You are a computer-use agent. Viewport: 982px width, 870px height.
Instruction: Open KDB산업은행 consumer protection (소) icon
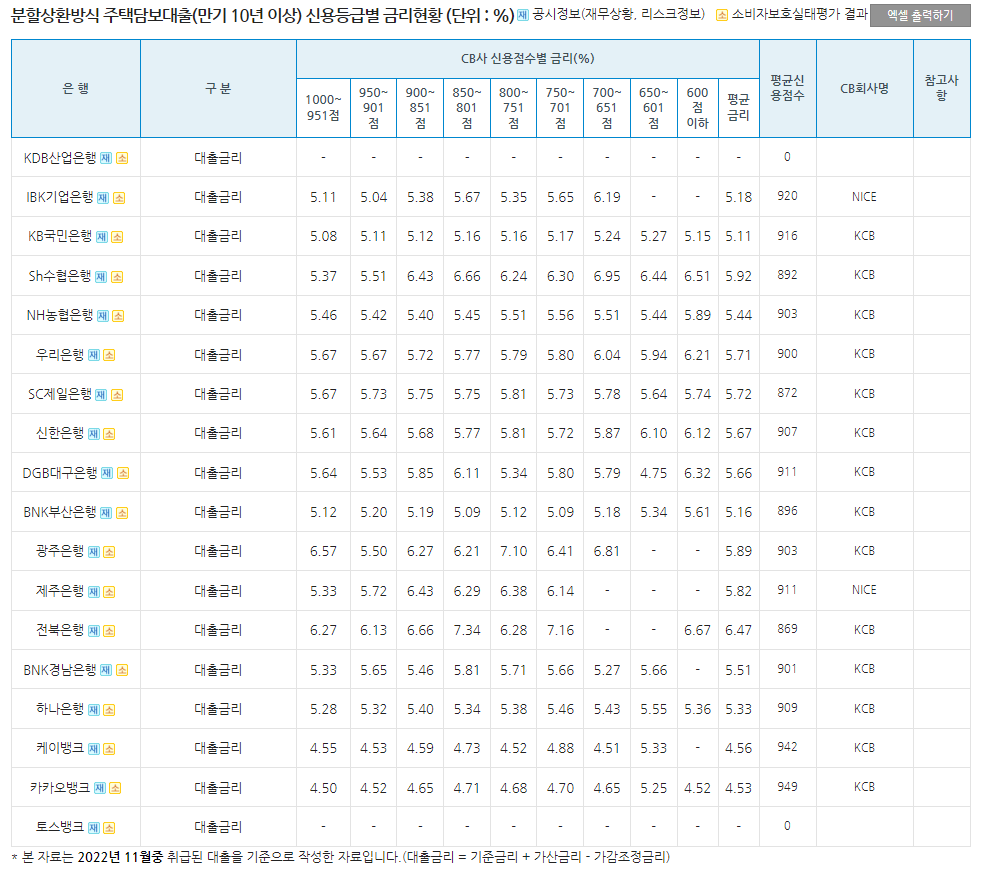point(122,158)
